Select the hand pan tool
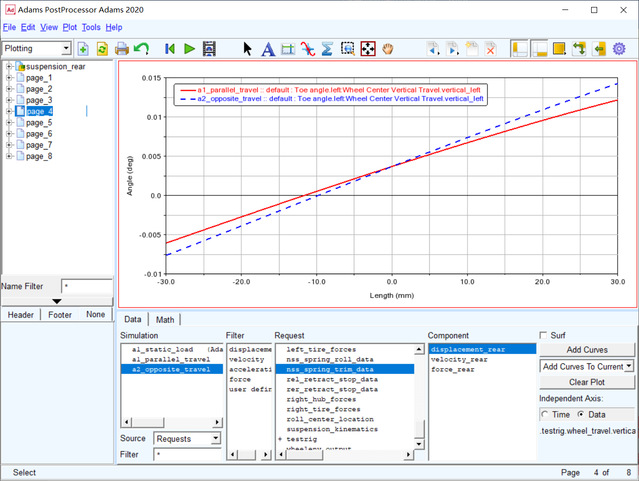 pos(389,48)
